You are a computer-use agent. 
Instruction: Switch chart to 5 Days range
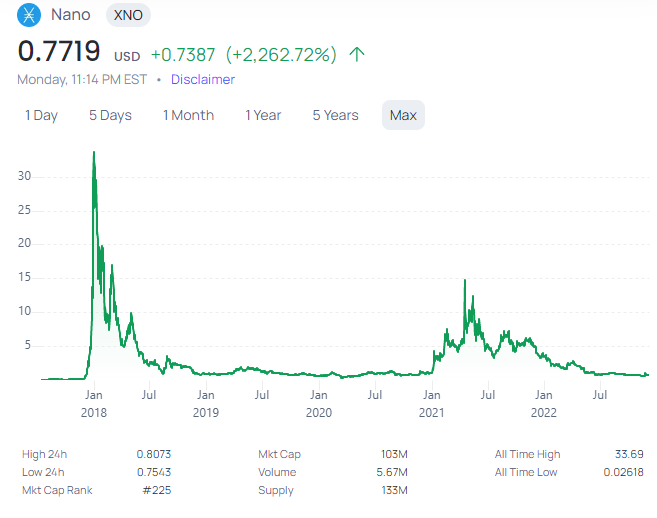110,115
